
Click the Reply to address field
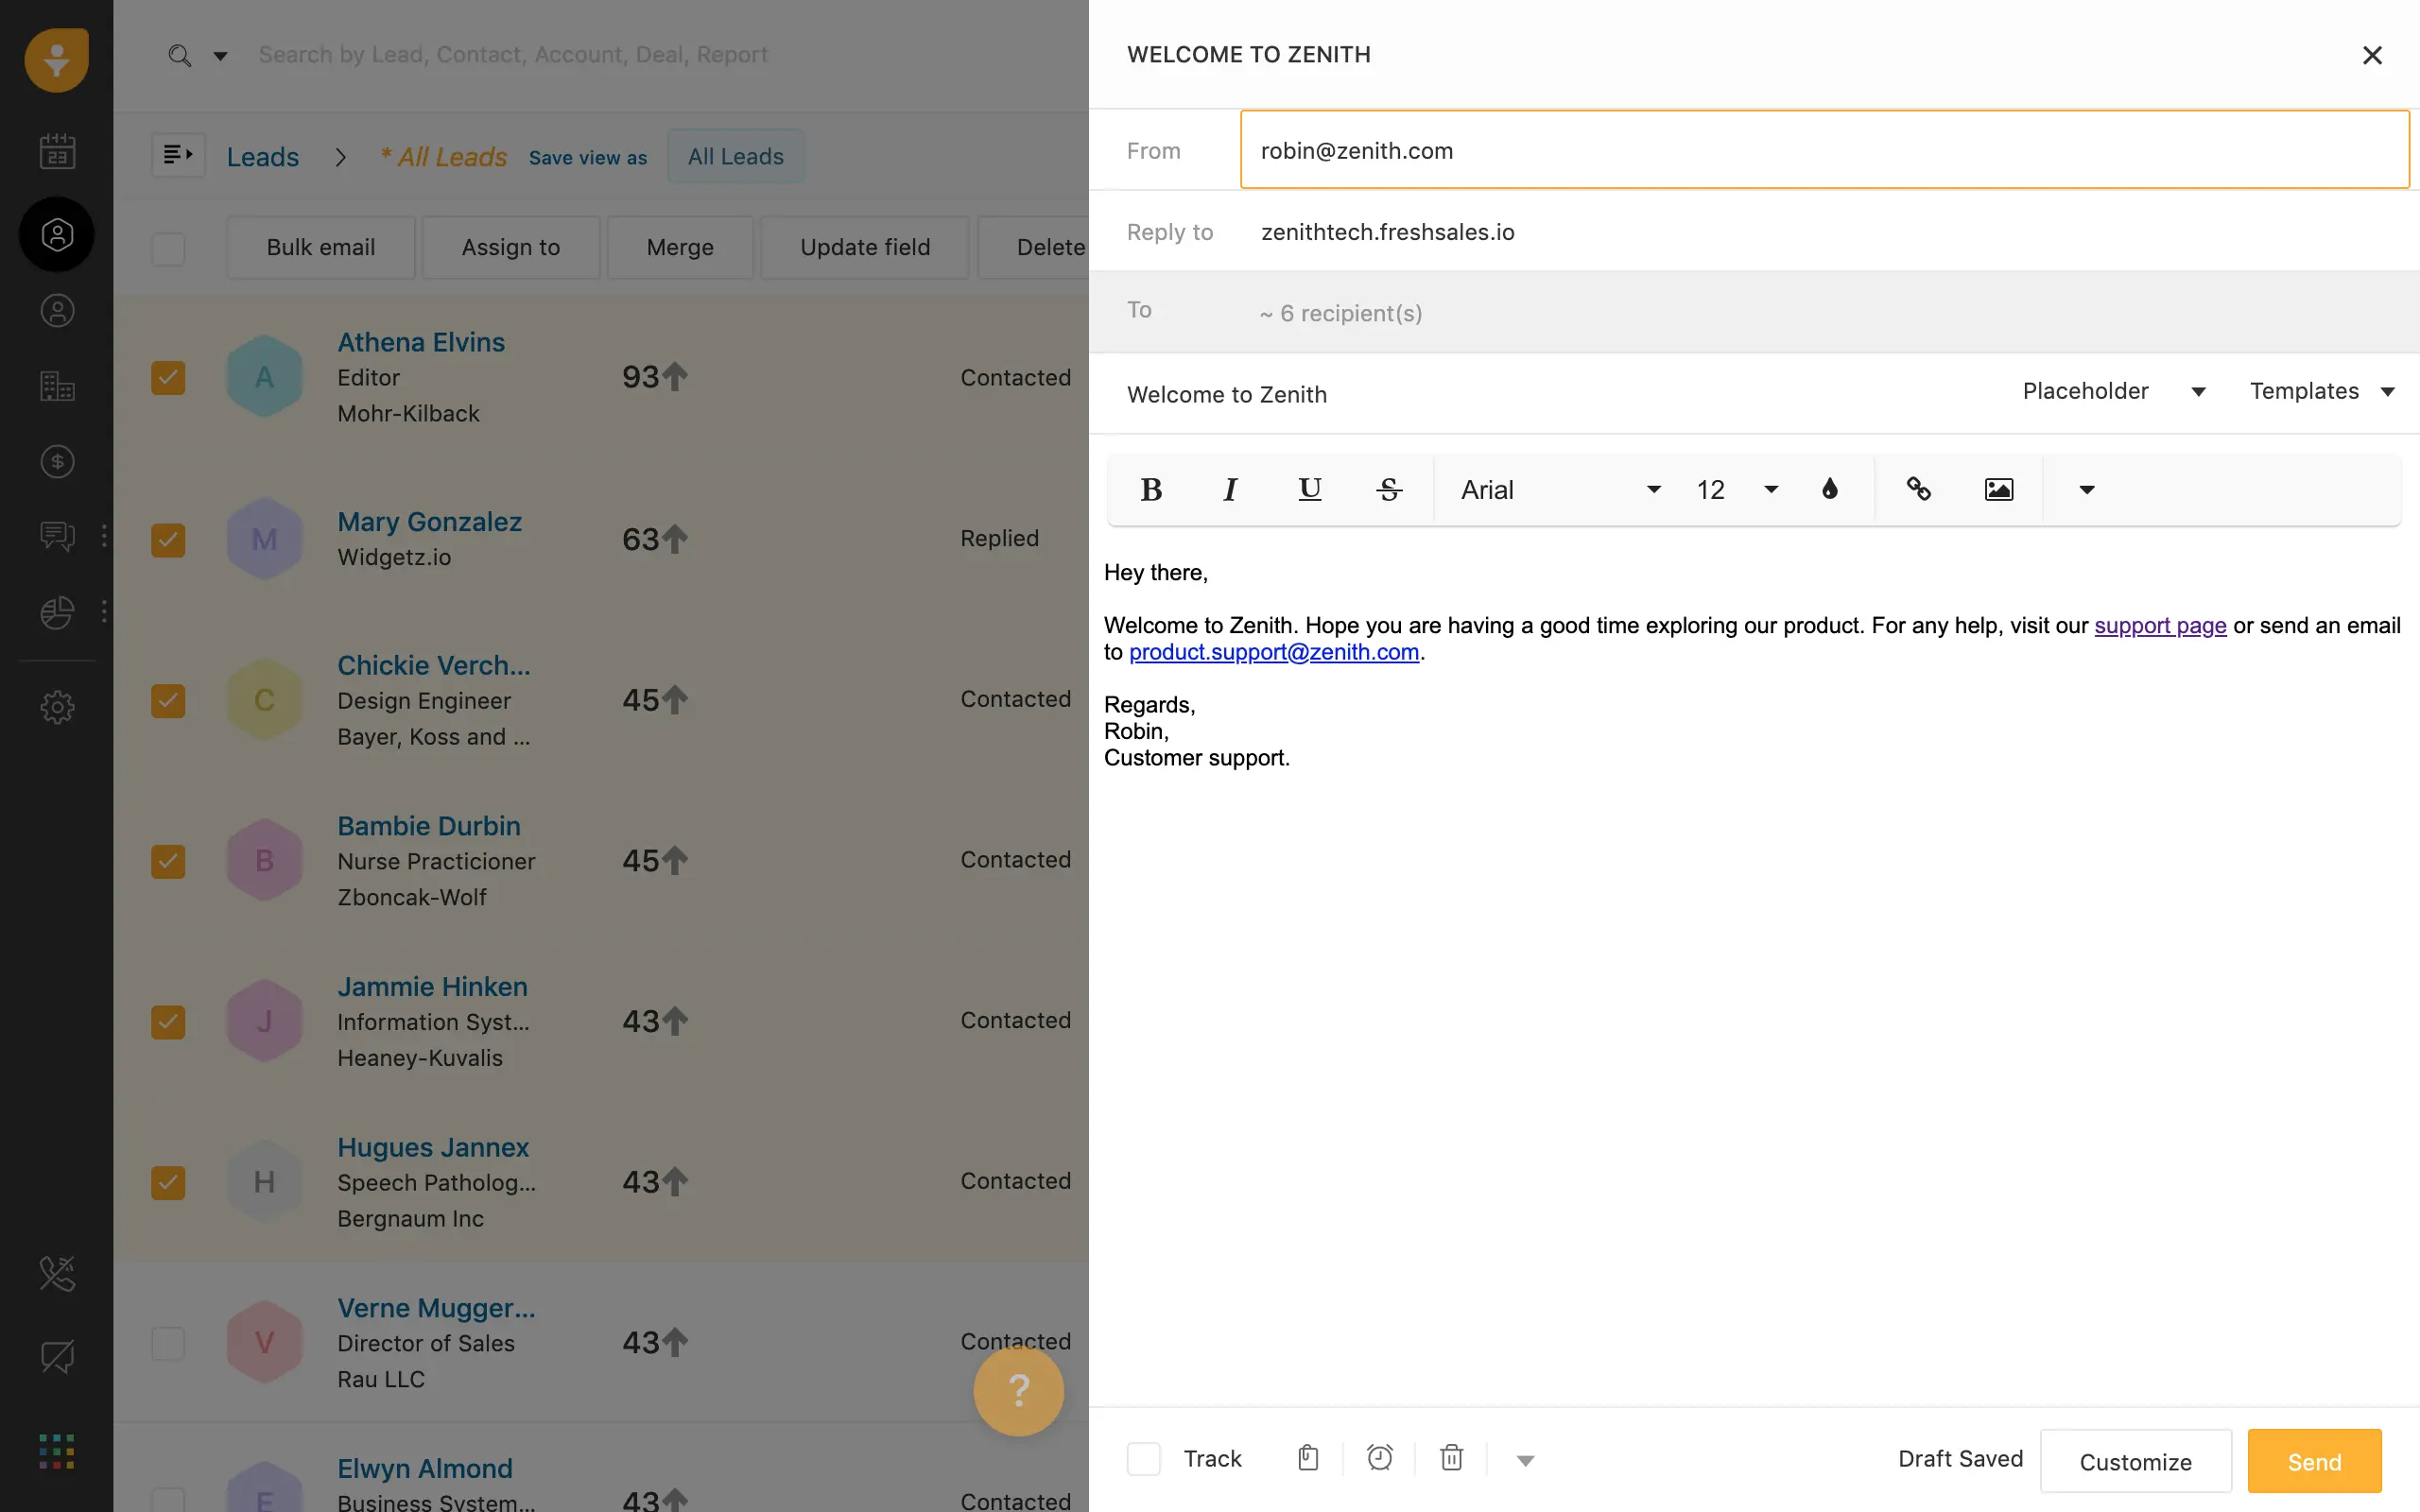[1824, 232]
